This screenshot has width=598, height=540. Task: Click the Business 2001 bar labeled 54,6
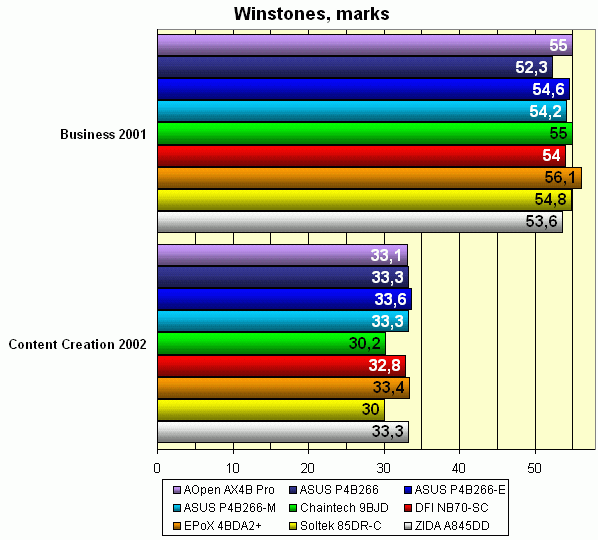[363, 89]
